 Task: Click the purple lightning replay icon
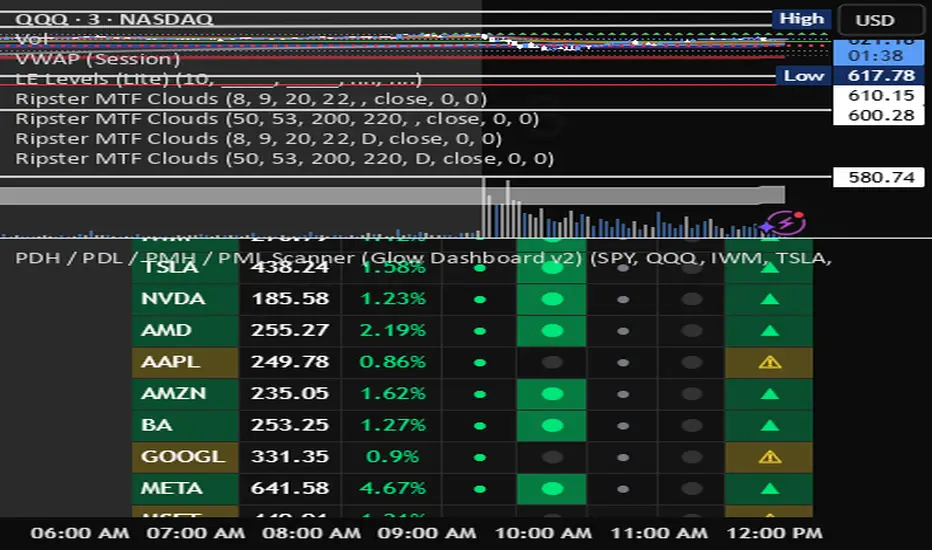click(x=785, y=223)
